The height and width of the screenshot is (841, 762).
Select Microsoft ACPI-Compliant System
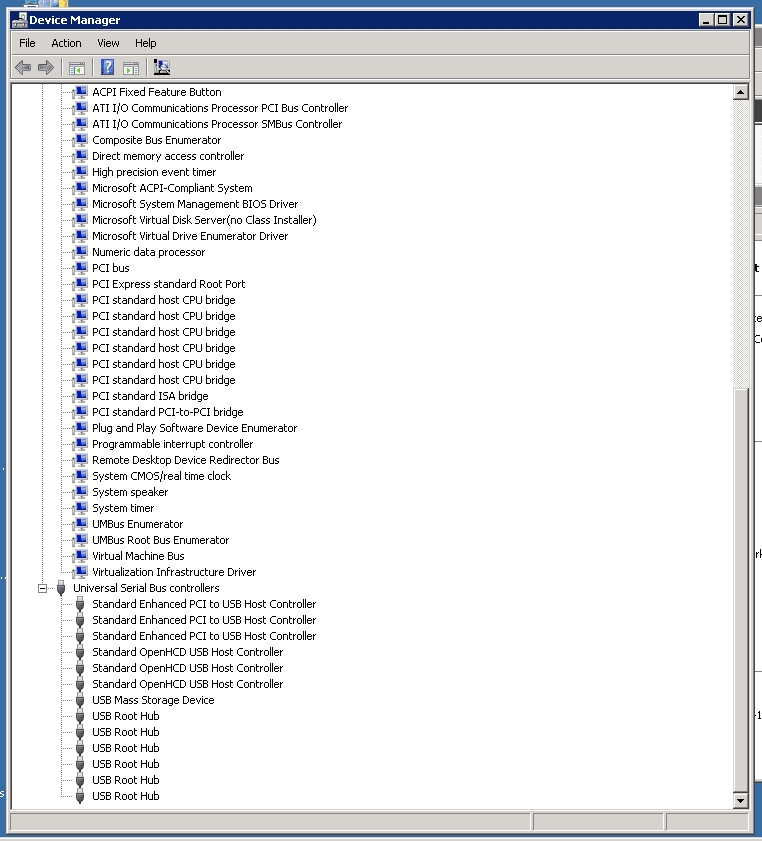tap(172, 188)
